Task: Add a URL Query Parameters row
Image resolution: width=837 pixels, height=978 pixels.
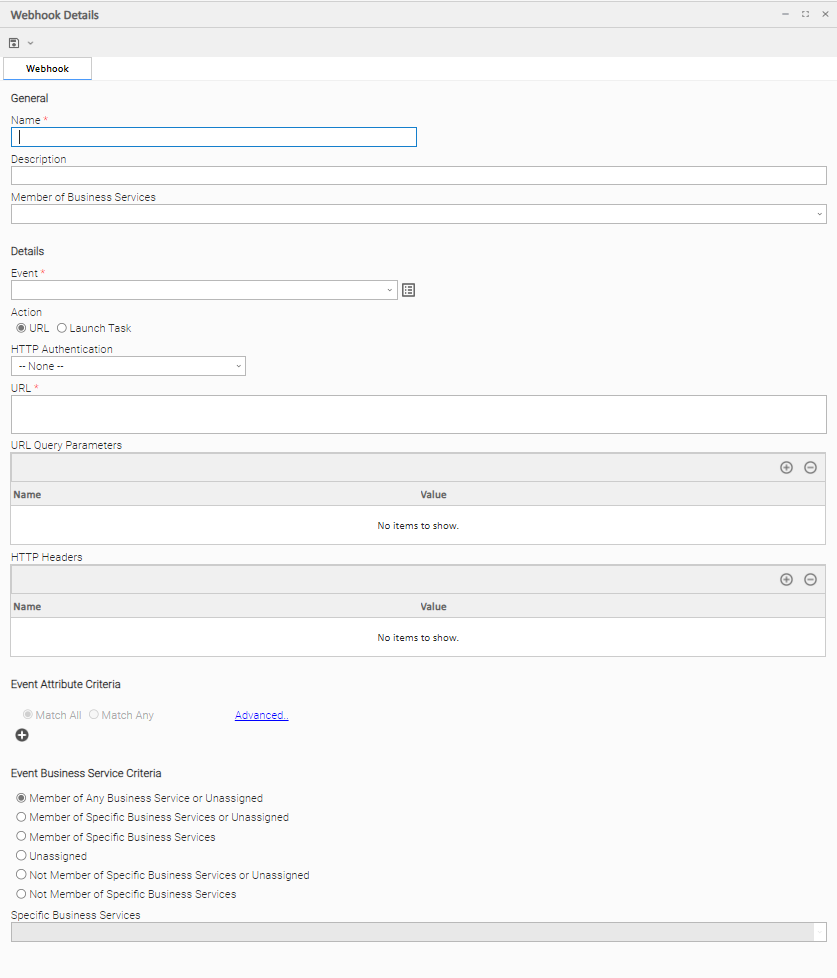Action: pyautogui.click(x=786, y=468)
